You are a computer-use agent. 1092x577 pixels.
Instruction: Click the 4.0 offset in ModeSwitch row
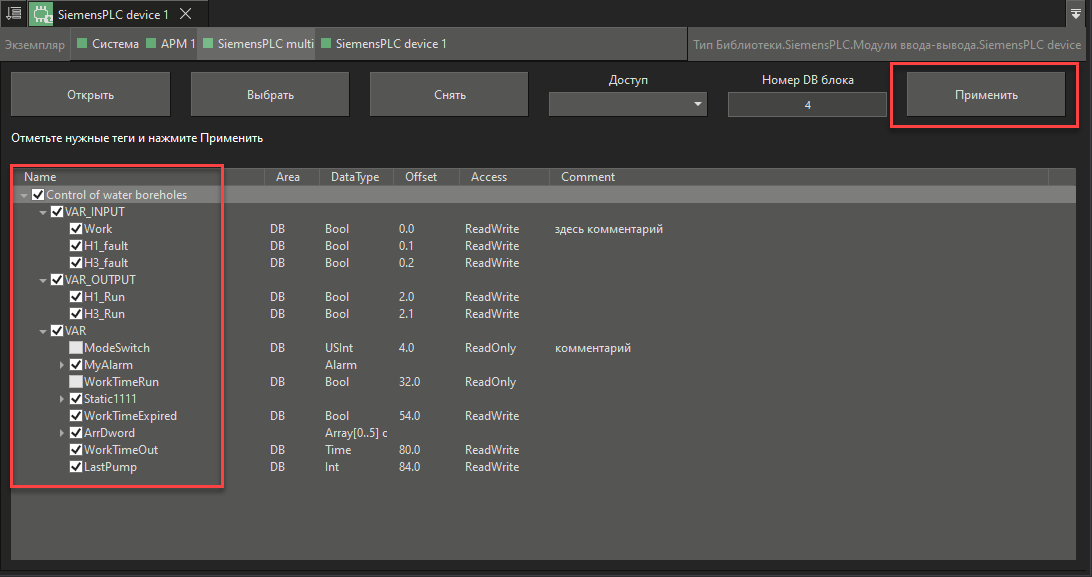pos(407,347)
